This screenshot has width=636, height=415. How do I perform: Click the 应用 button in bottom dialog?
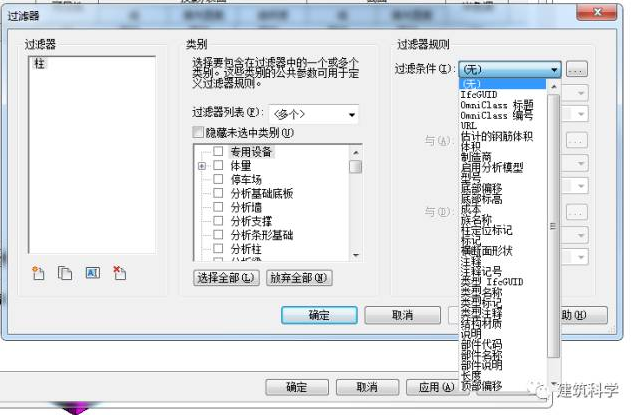(x=429, y=387)
